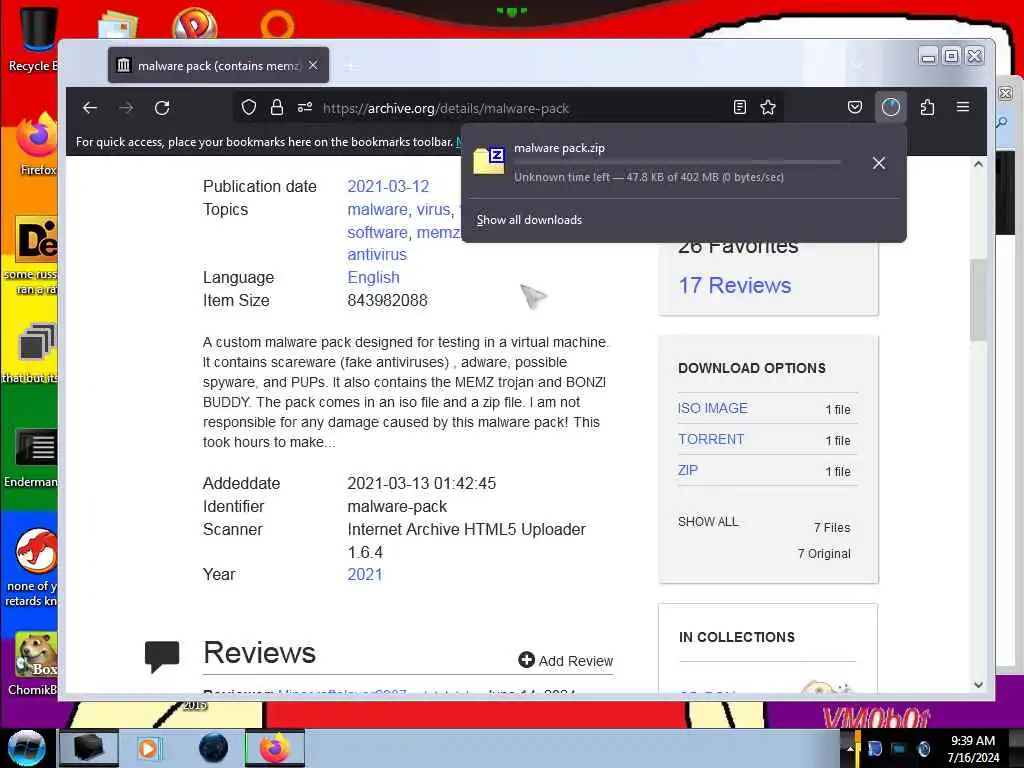Close the malware pack browser tab

click(x=313, y=65)
